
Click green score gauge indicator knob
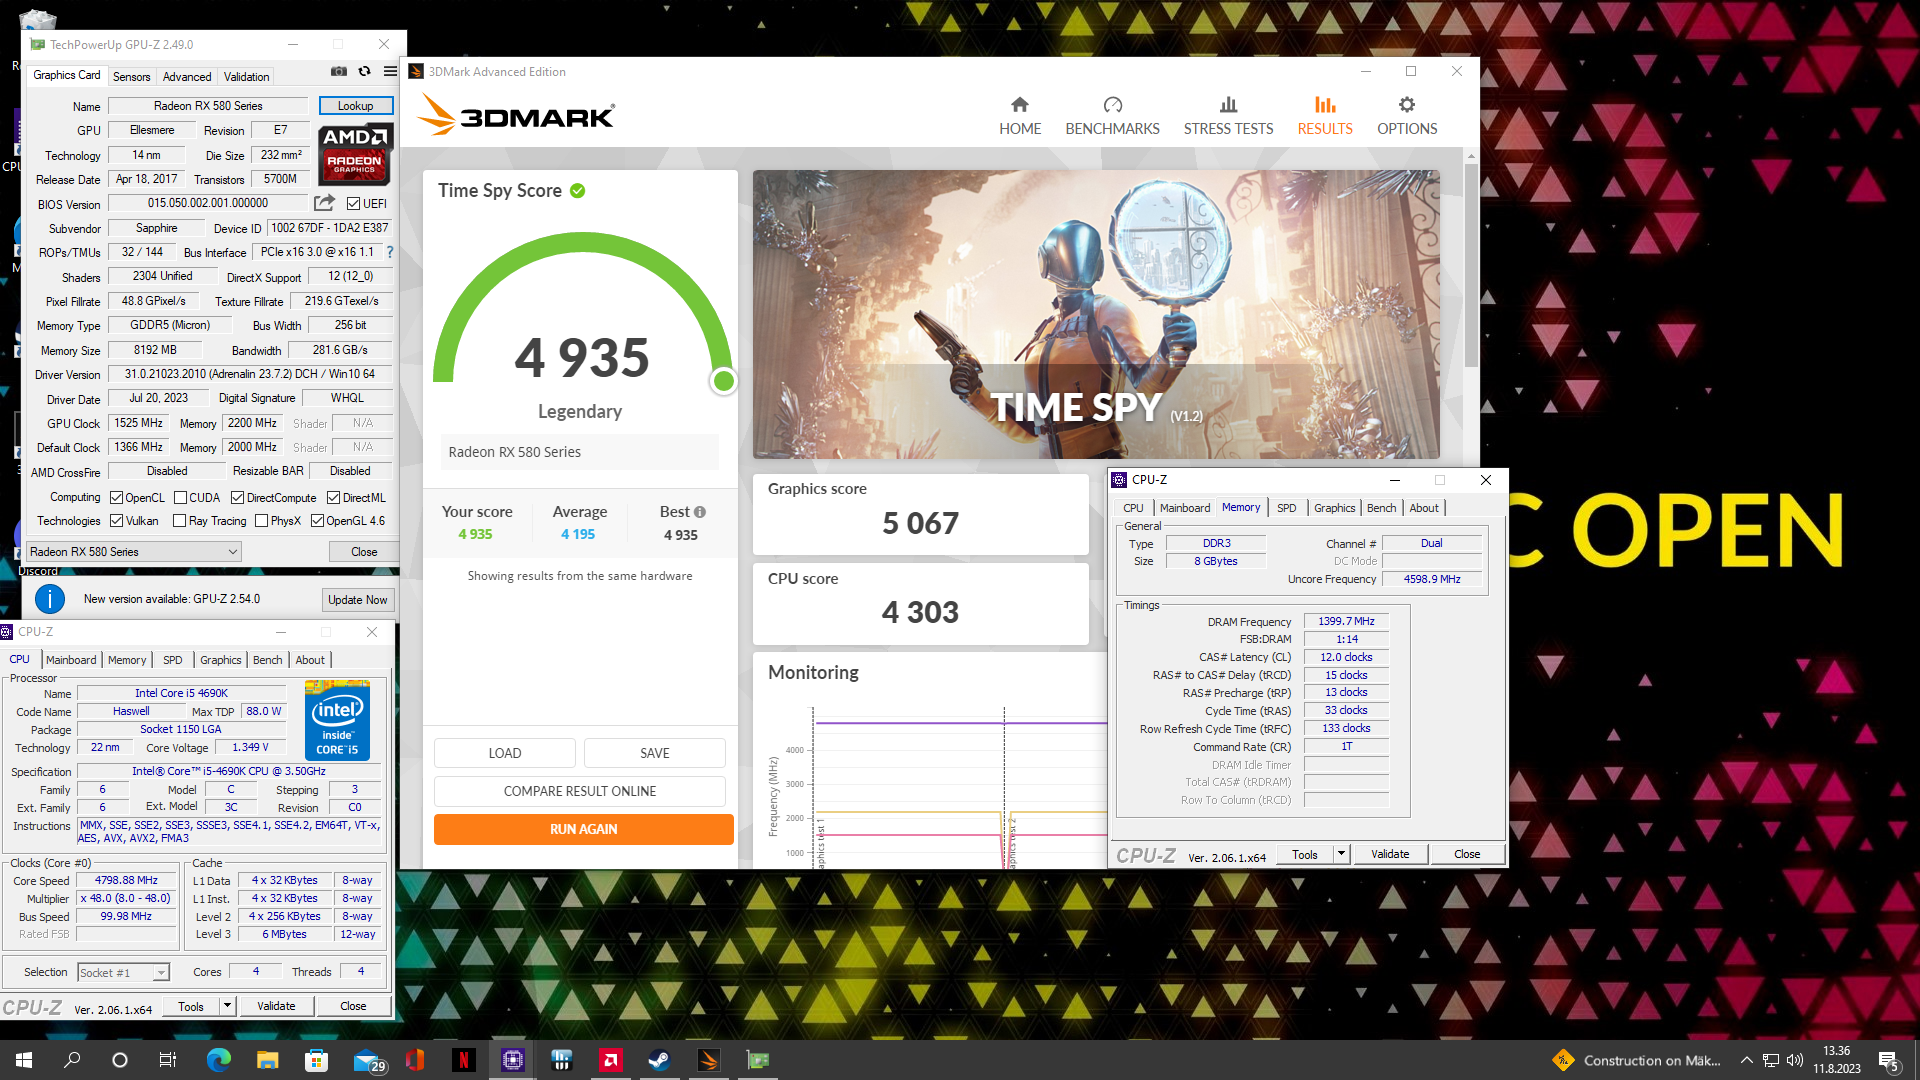(x=724, y=381)
